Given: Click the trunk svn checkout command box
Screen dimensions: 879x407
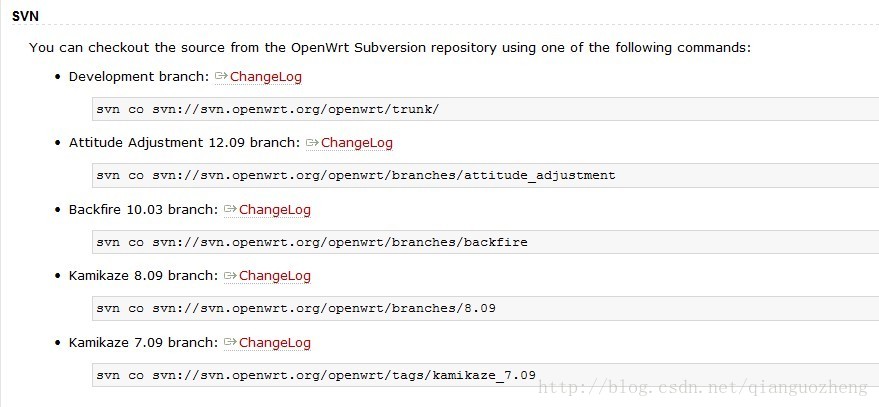Looking at the screenshot, I should 485,109.
